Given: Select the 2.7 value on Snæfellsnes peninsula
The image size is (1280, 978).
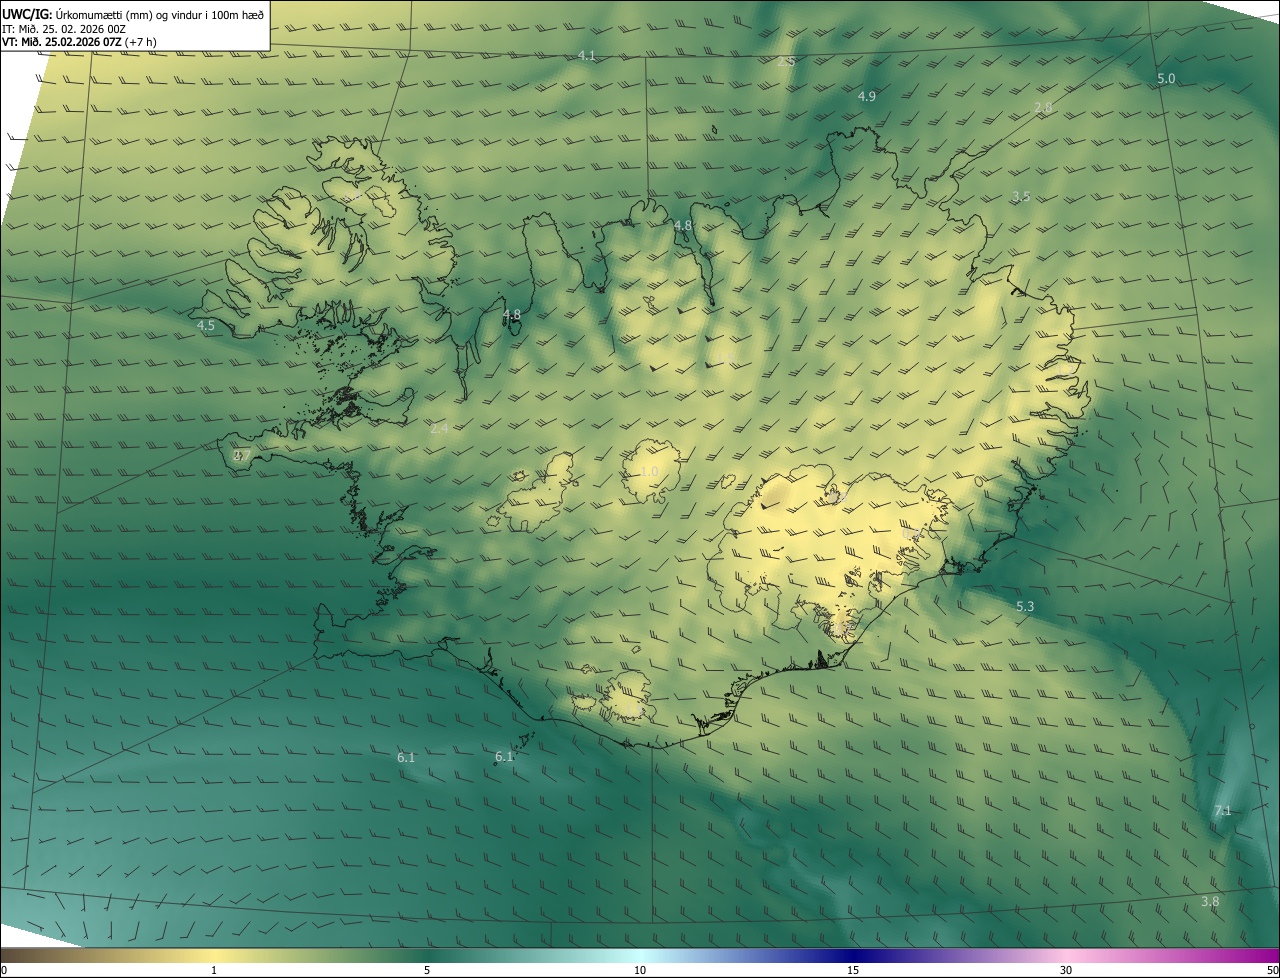Looking at the screenshot, I should point(242,455).
